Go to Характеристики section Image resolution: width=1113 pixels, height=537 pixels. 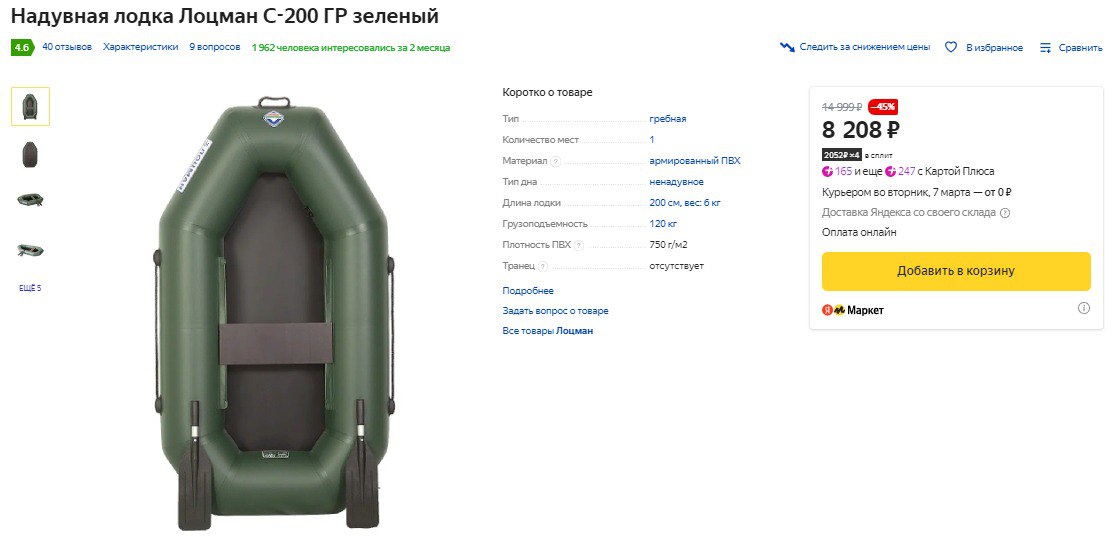tap(141, 48)
